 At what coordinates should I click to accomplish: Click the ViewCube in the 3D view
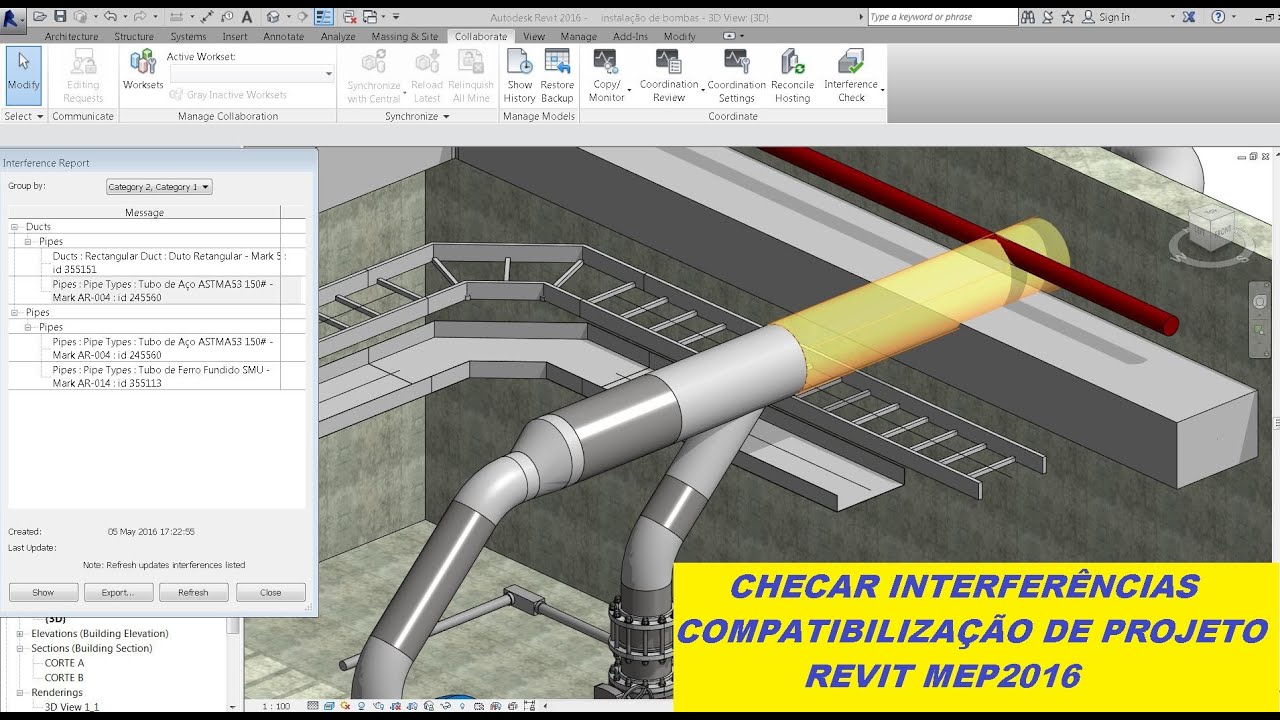click(1209, 232)
